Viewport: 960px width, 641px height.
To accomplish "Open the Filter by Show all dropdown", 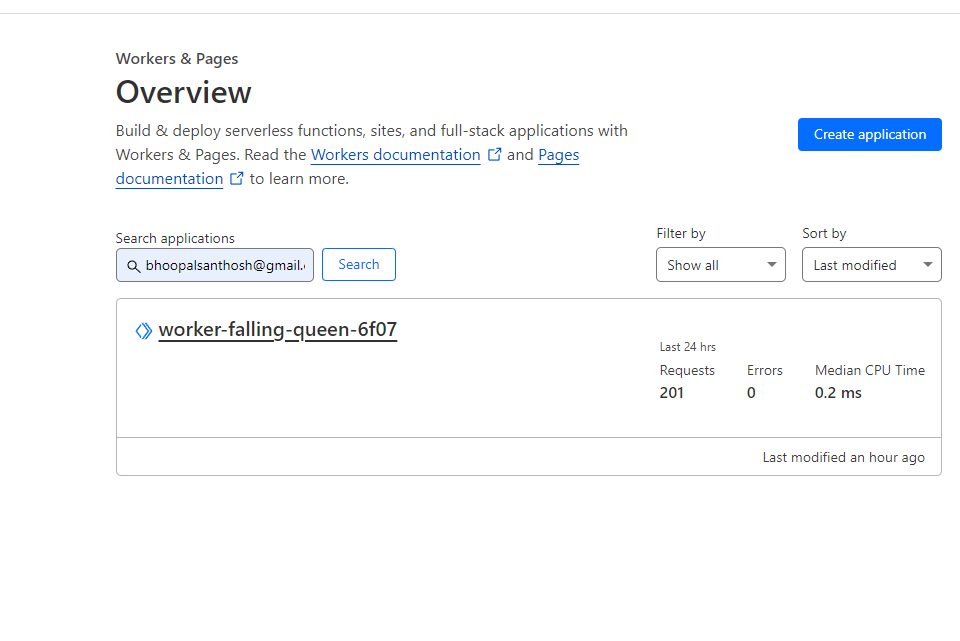I will coord(721,264).
